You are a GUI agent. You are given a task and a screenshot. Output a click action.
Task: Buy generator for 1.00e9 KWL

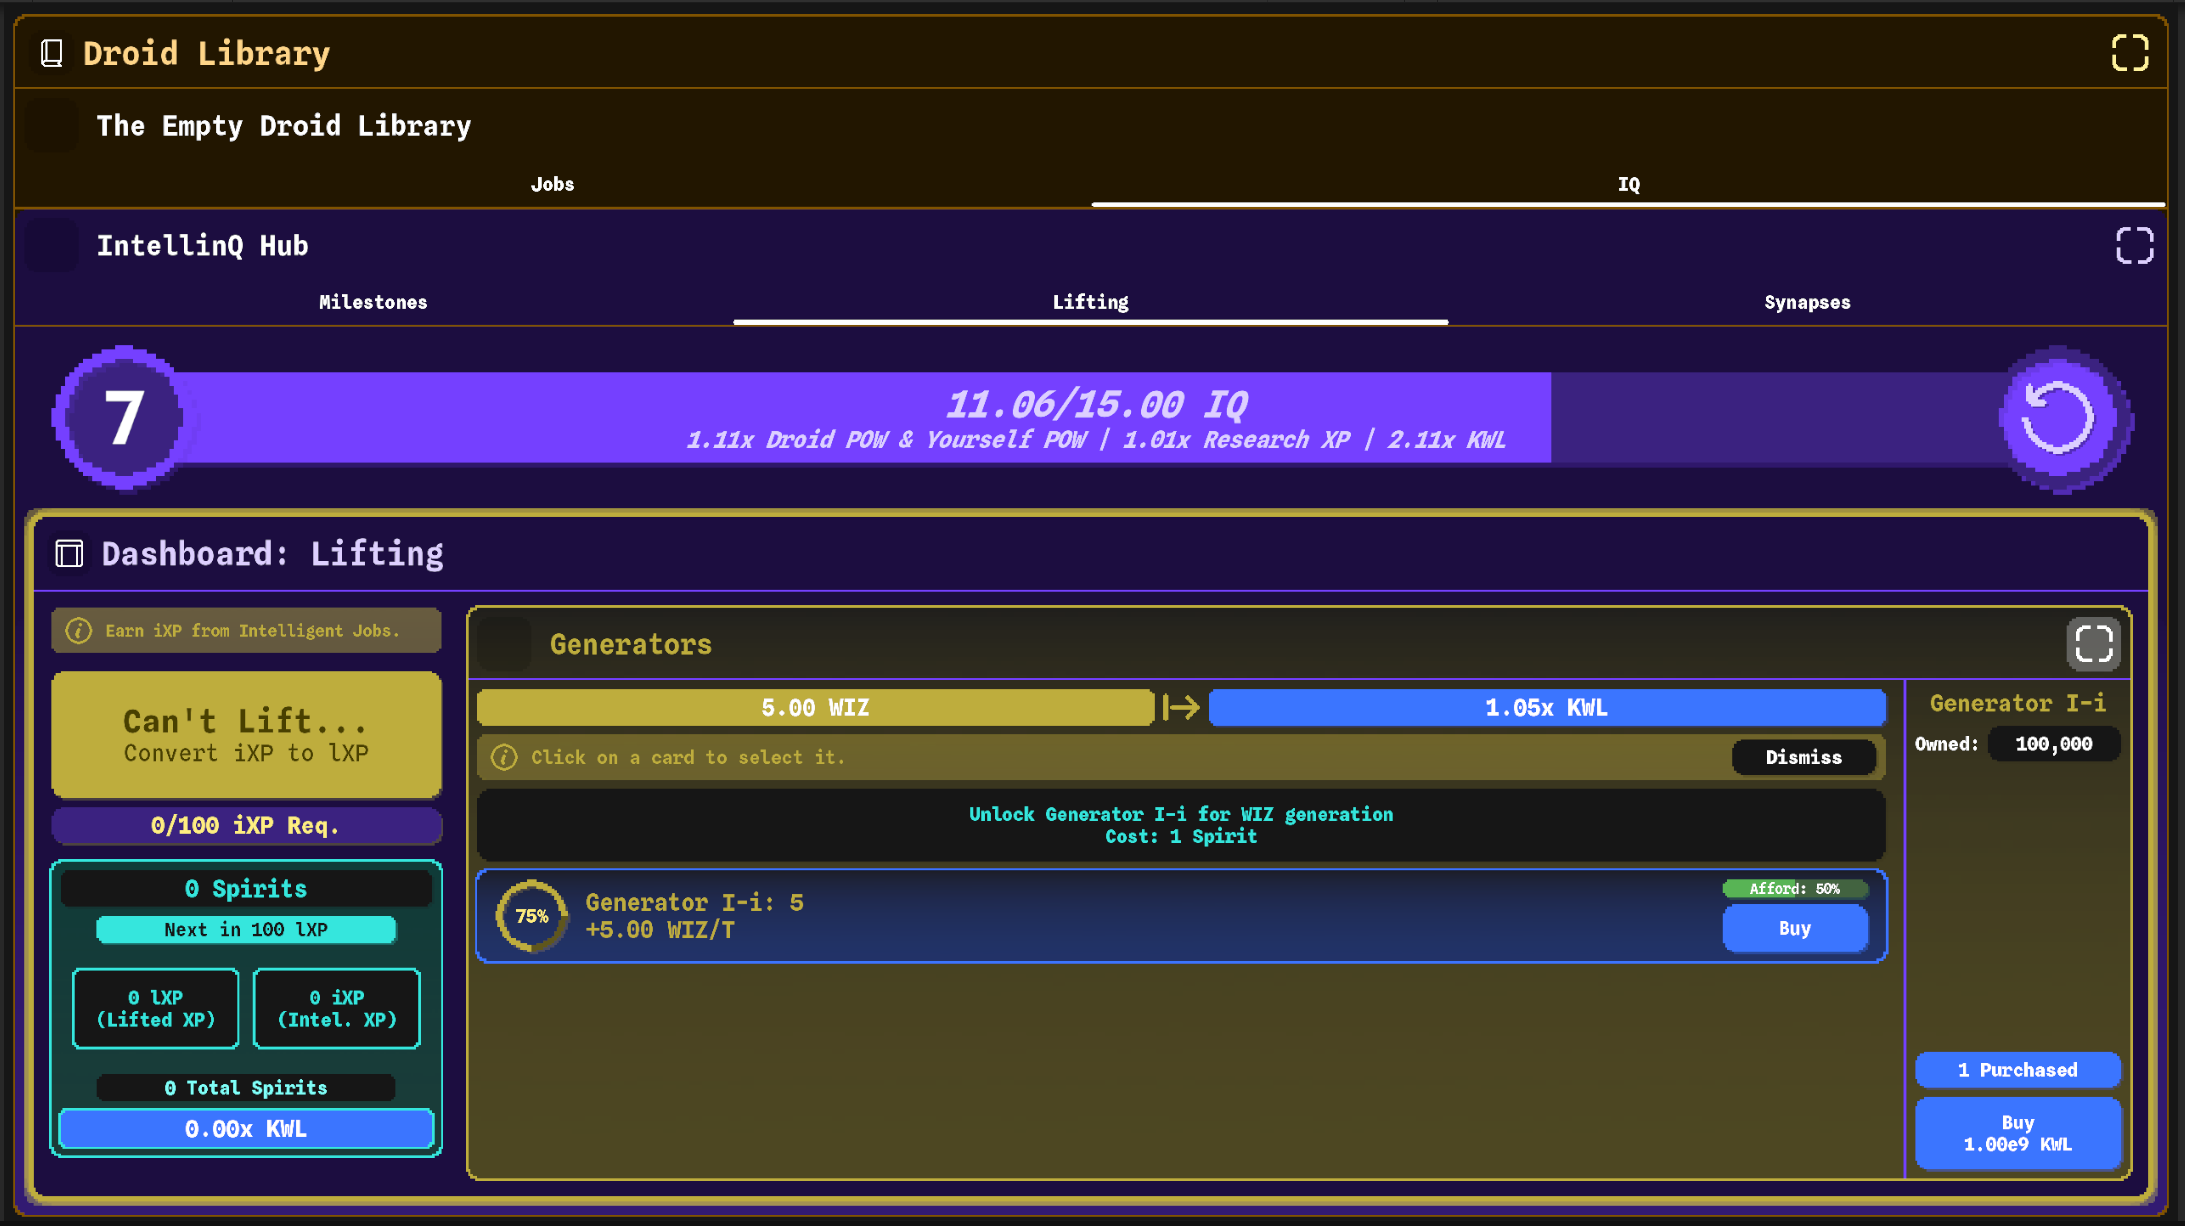coord(2017,1134)
